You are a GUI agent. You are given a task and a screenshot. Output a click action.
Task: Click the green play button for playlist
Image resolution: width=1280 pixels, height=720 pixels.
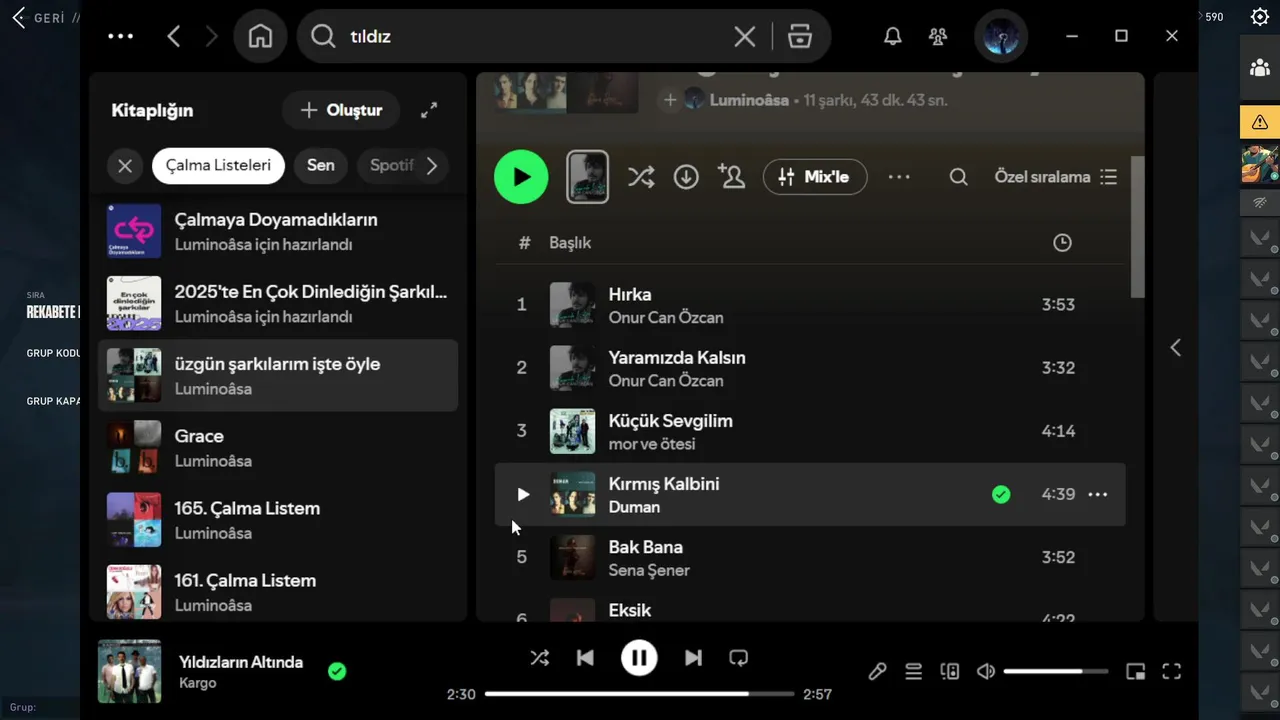click(x=521, y=177)
